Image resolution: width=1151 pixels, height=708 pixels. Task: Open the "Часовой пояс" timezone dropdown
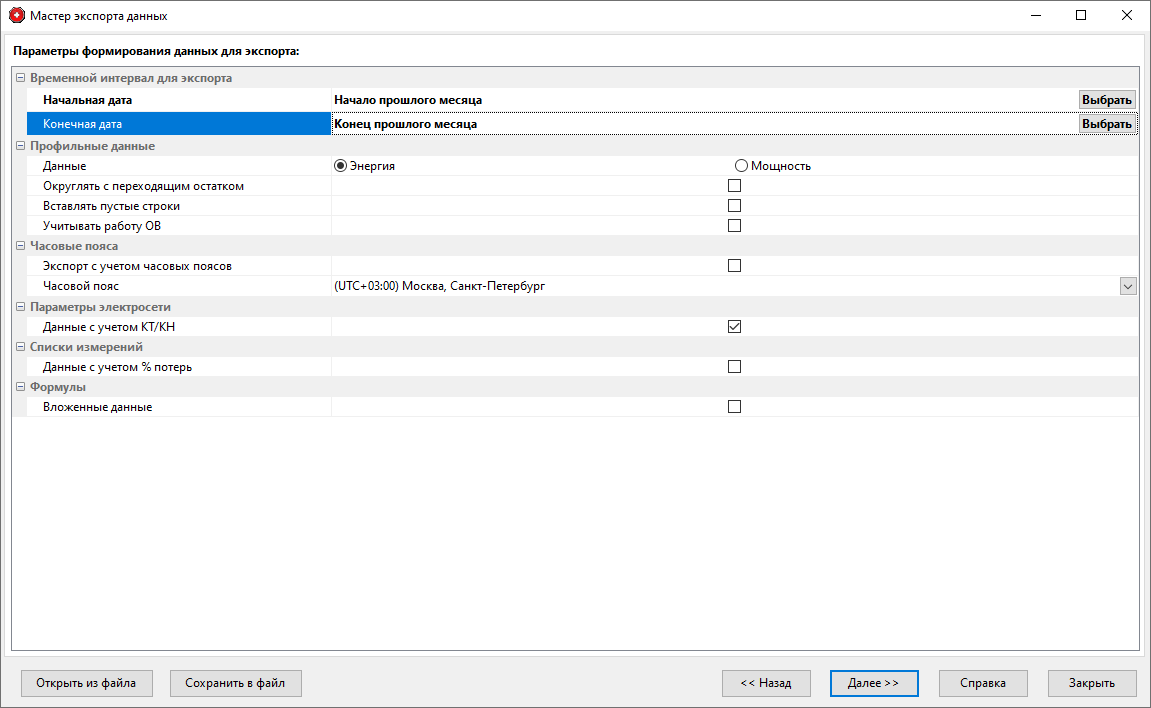(1128, 286)
